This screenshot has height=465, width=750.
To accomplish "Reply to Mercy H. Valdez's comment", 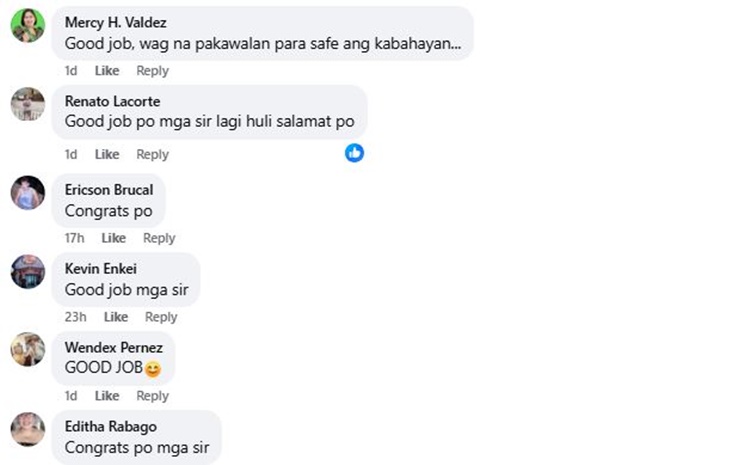I will click(153, 71).
